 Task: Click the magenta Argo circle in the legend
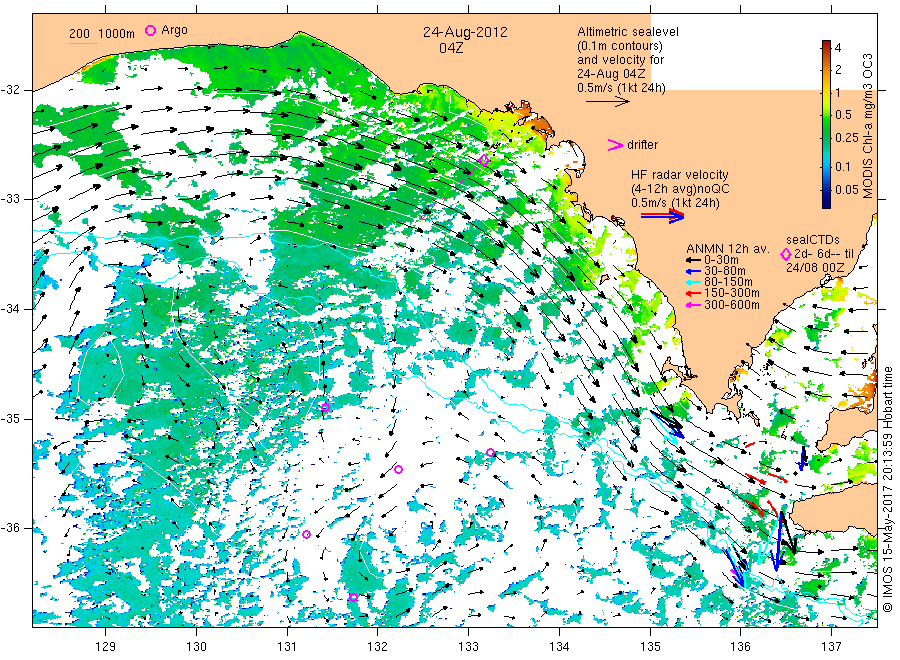[x=150, y=30]
